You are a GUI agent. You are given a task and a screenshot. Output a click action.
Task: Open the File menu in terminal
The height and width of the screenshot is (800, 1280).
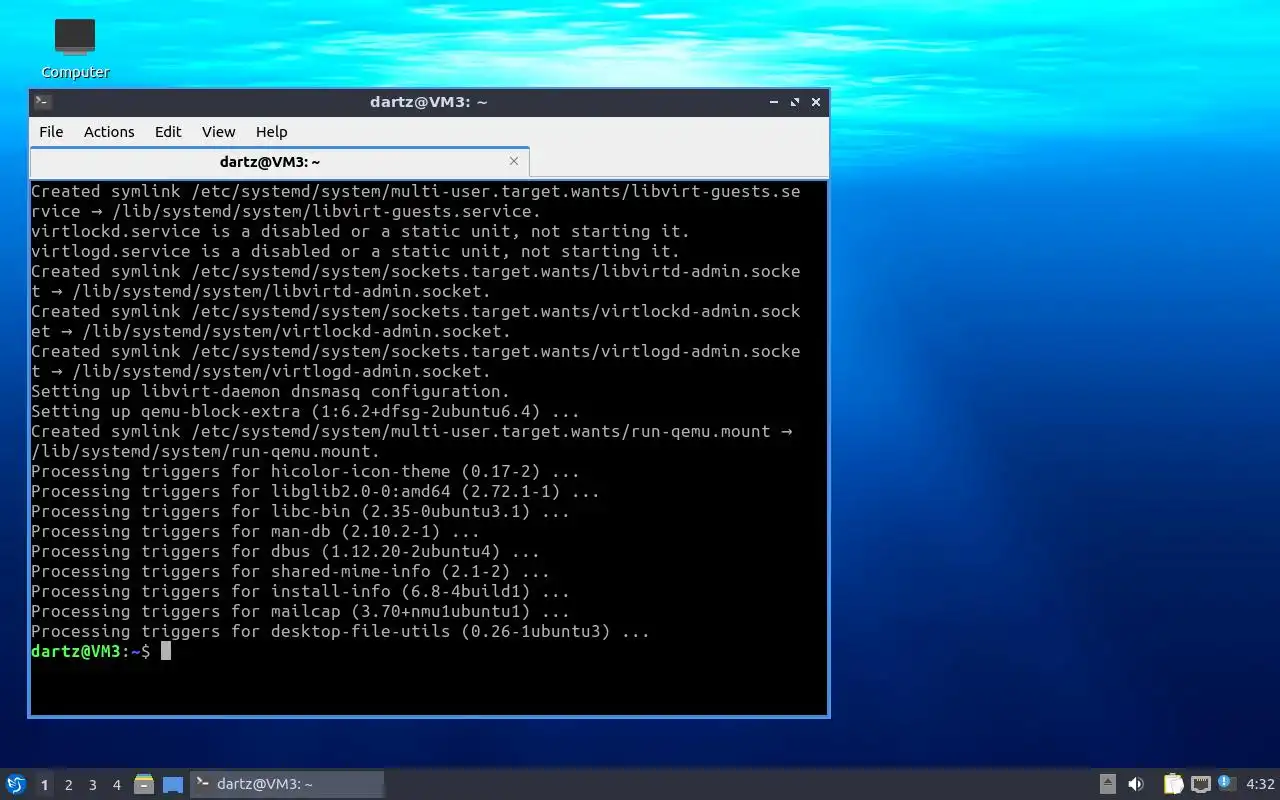[x=51, y=132]
